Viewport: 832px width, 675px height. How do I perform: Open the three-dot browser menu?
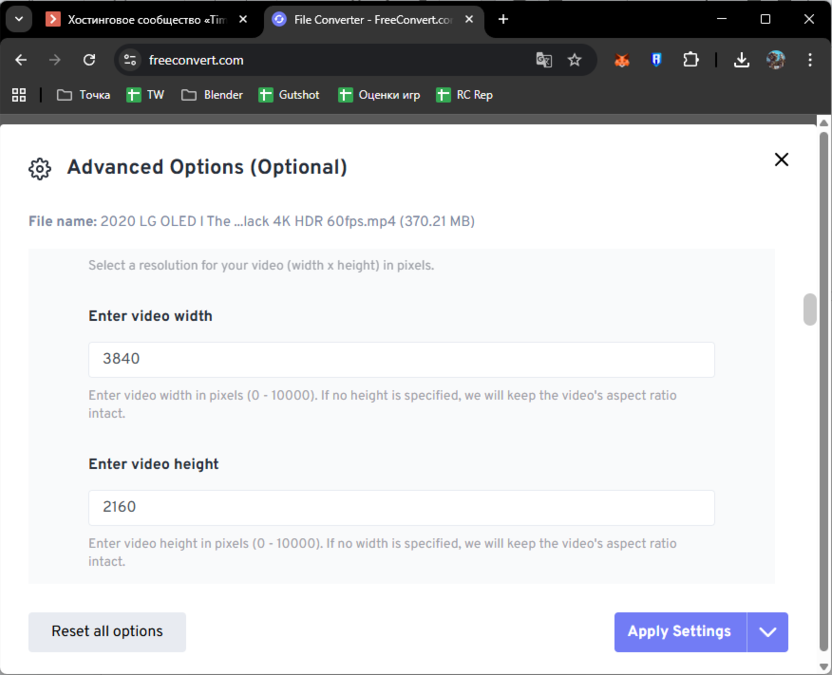[811, 61]
